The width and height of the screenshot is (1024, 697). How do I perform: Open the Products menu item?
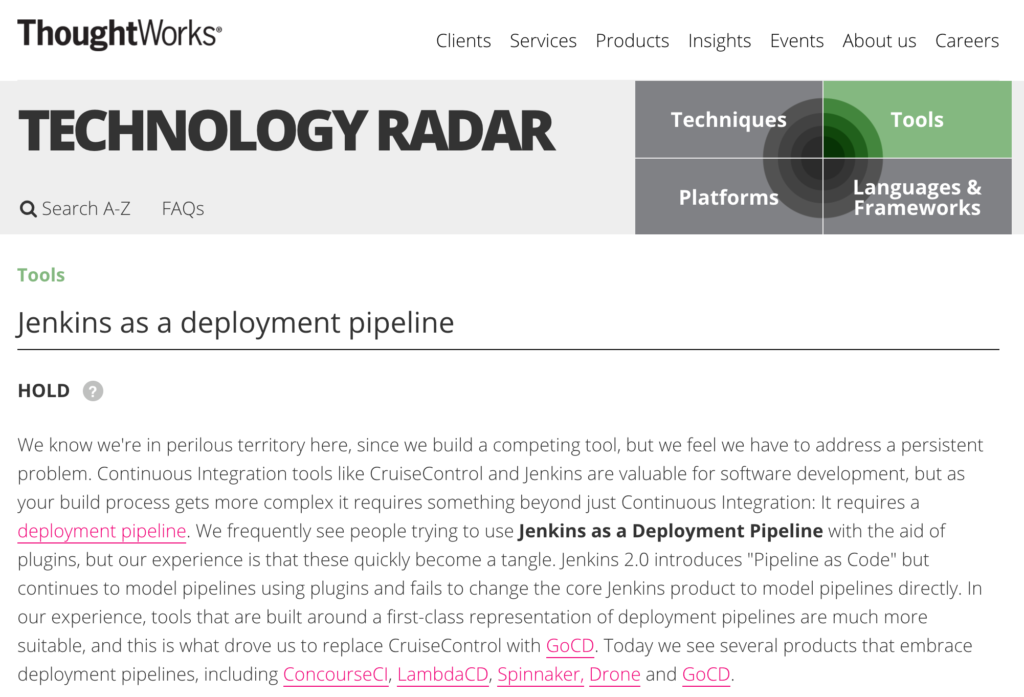tap(632, 41)
